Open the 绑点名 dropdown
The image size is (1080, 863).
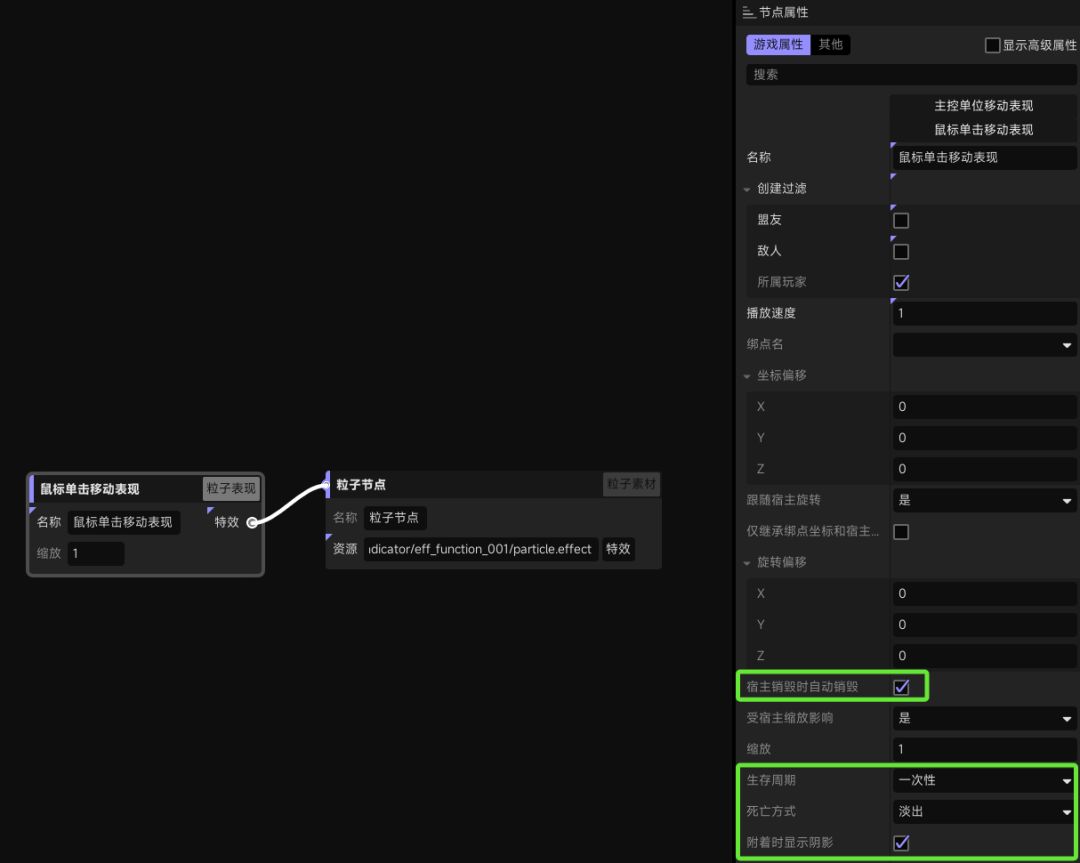(x=984, y=344)
